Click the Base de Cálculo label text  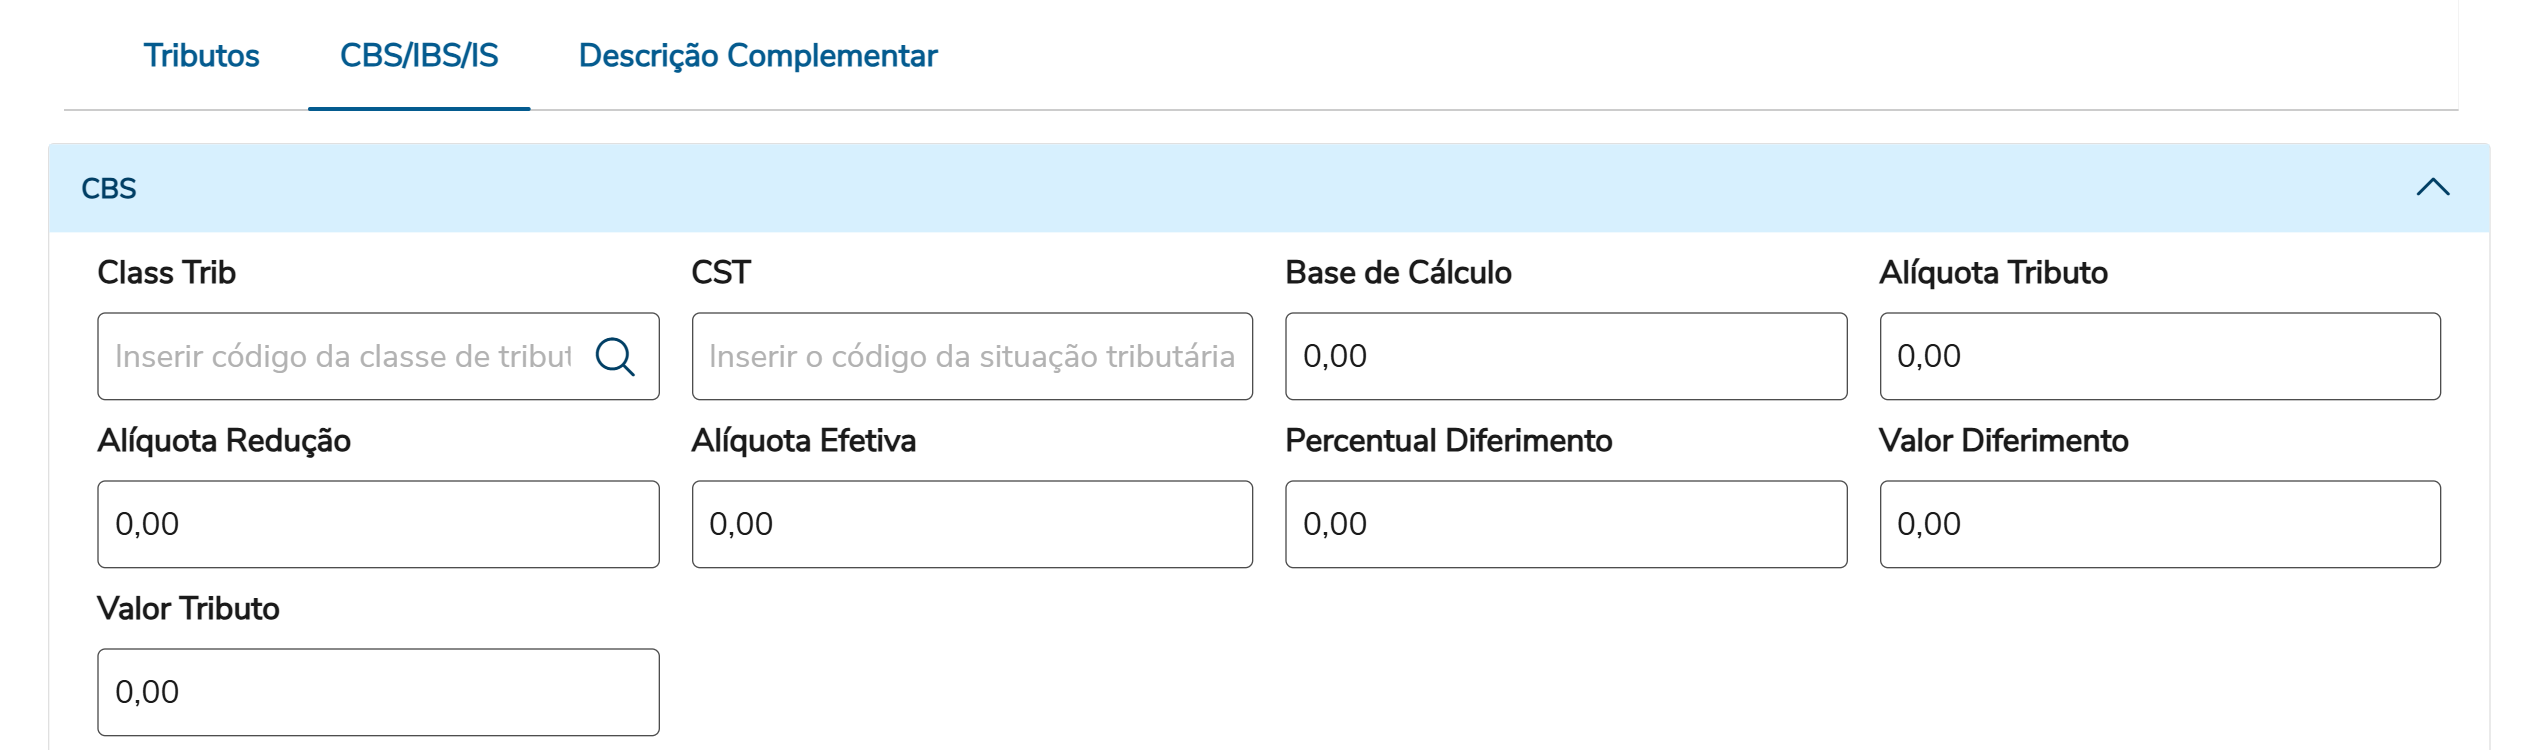pyautogui.click(x=1398, y=273)
